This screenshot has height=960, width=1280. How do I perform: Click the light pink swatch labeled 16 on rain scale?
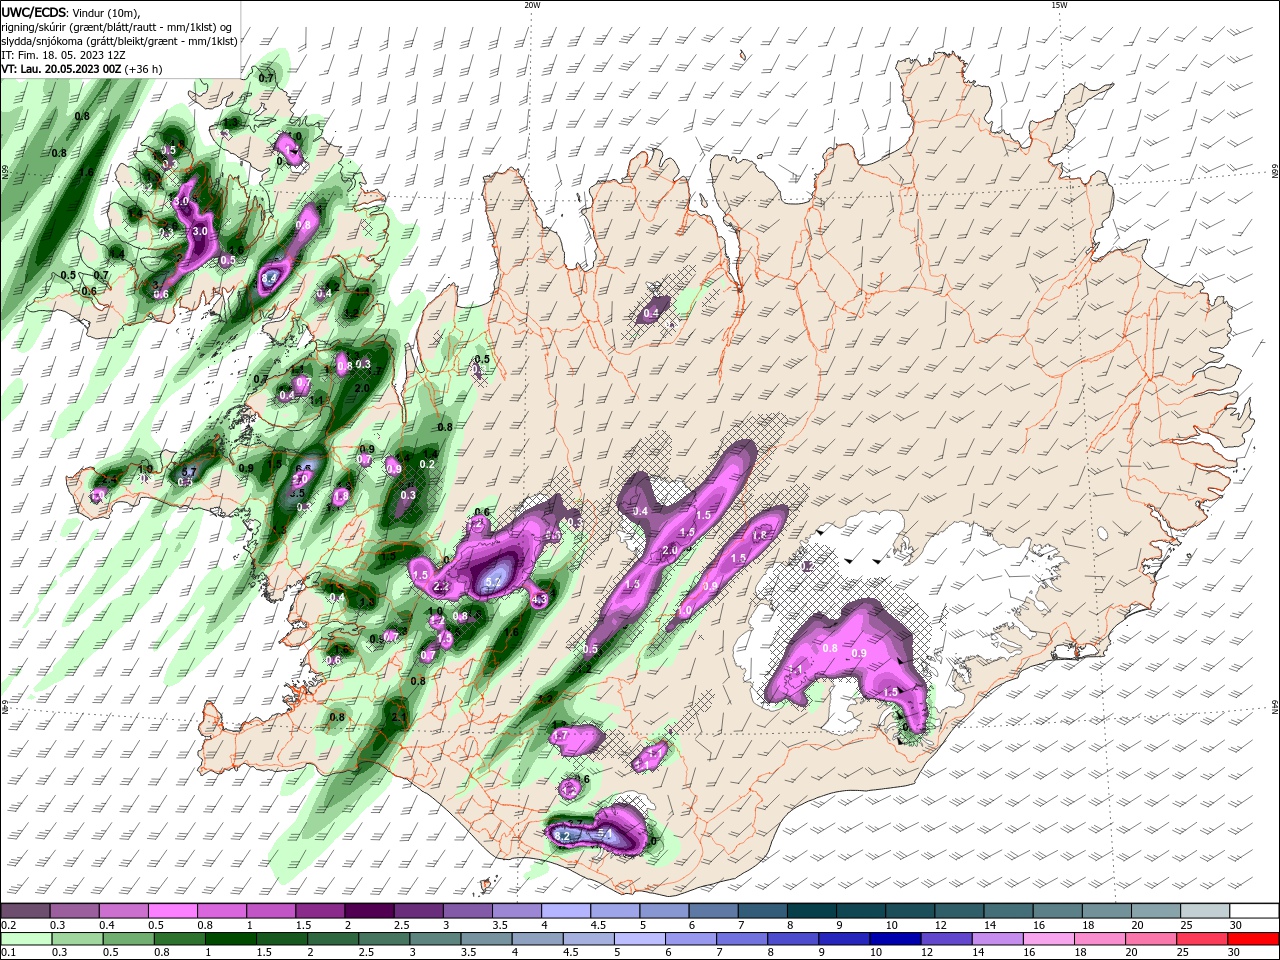[x=1047, y=939]
